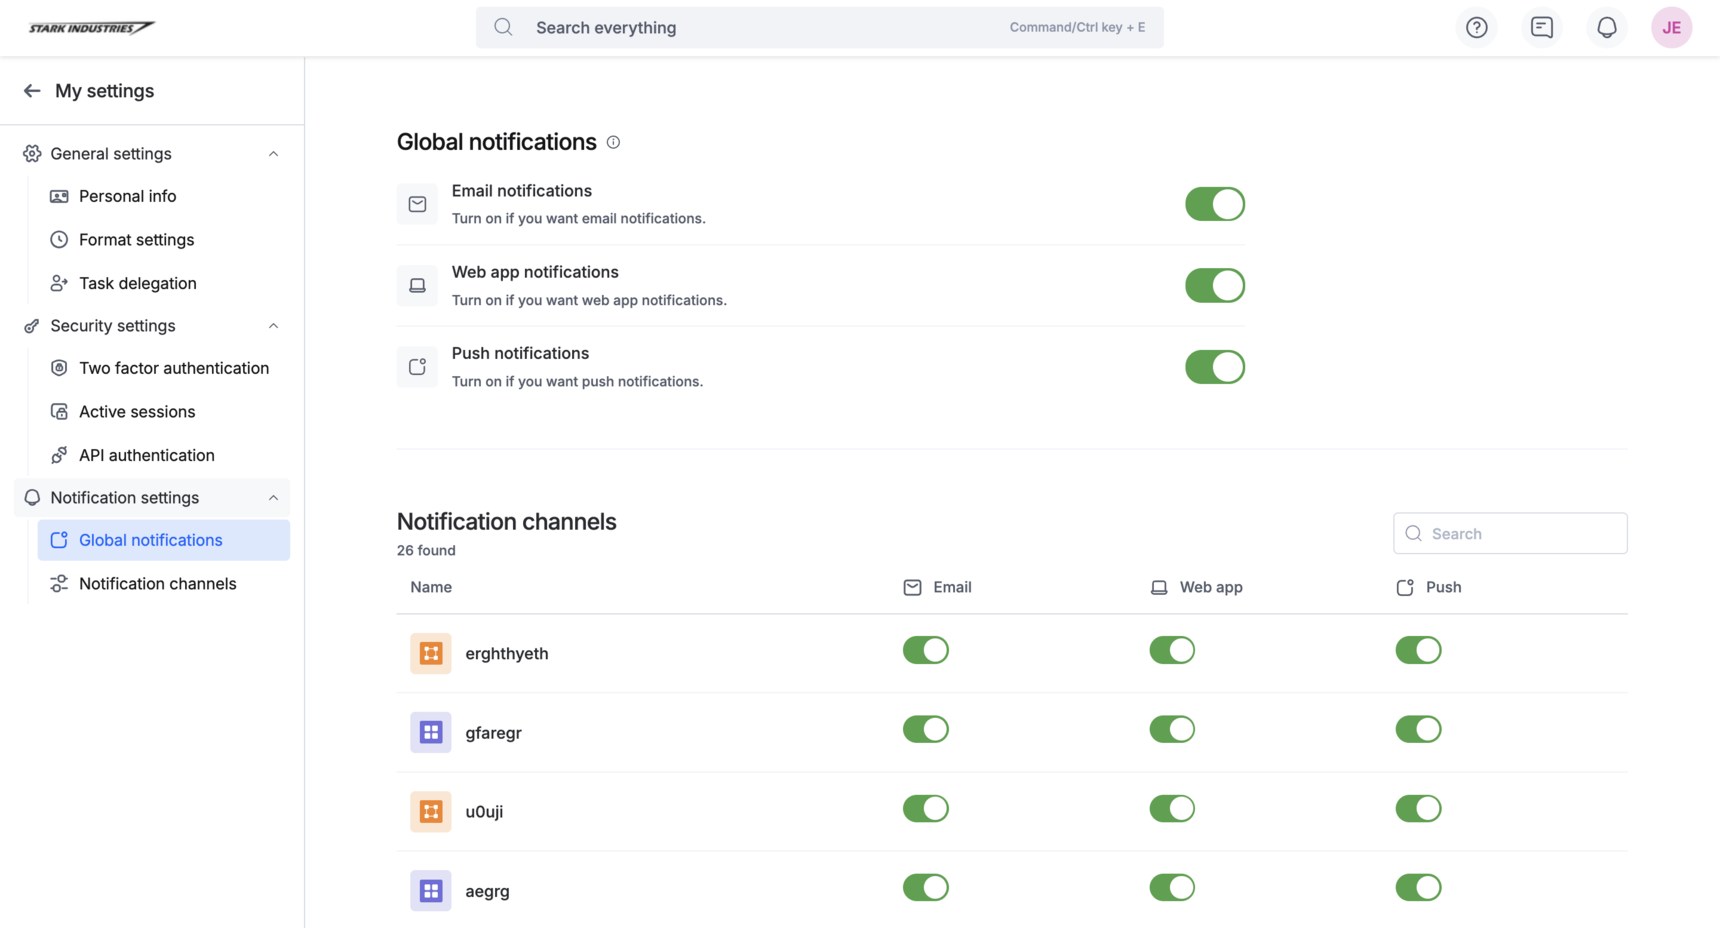Click the Search everything field
1720x928 pixels.
(x=819, y=28)
